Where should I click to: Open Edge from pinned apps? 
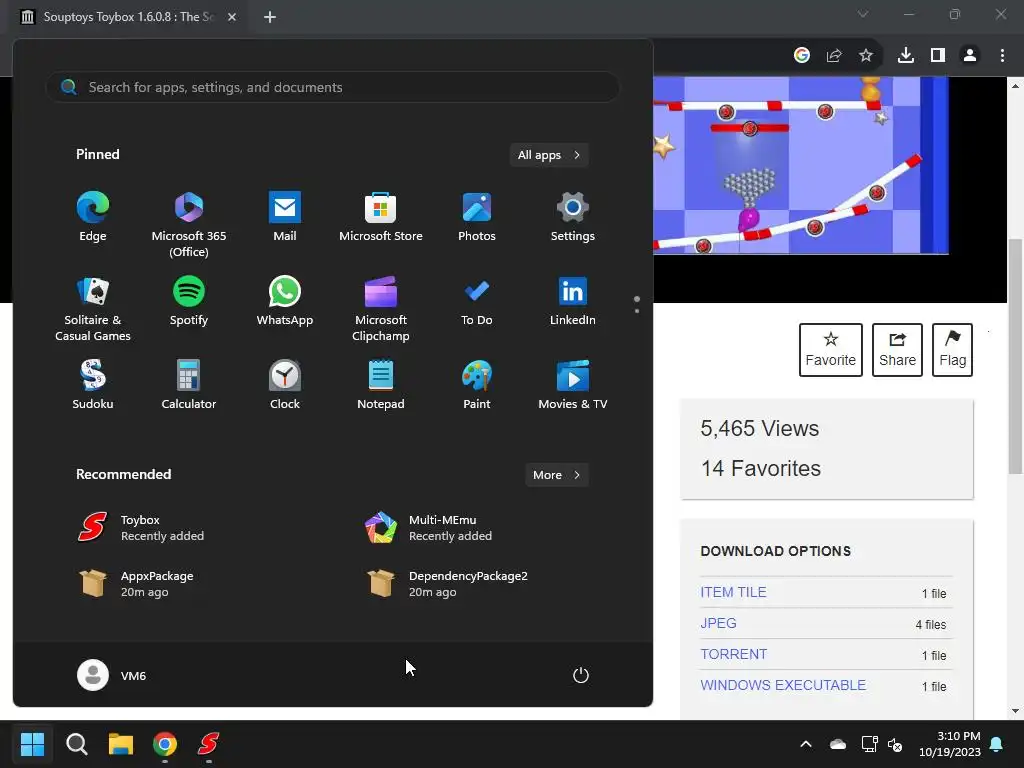[93, 217]
